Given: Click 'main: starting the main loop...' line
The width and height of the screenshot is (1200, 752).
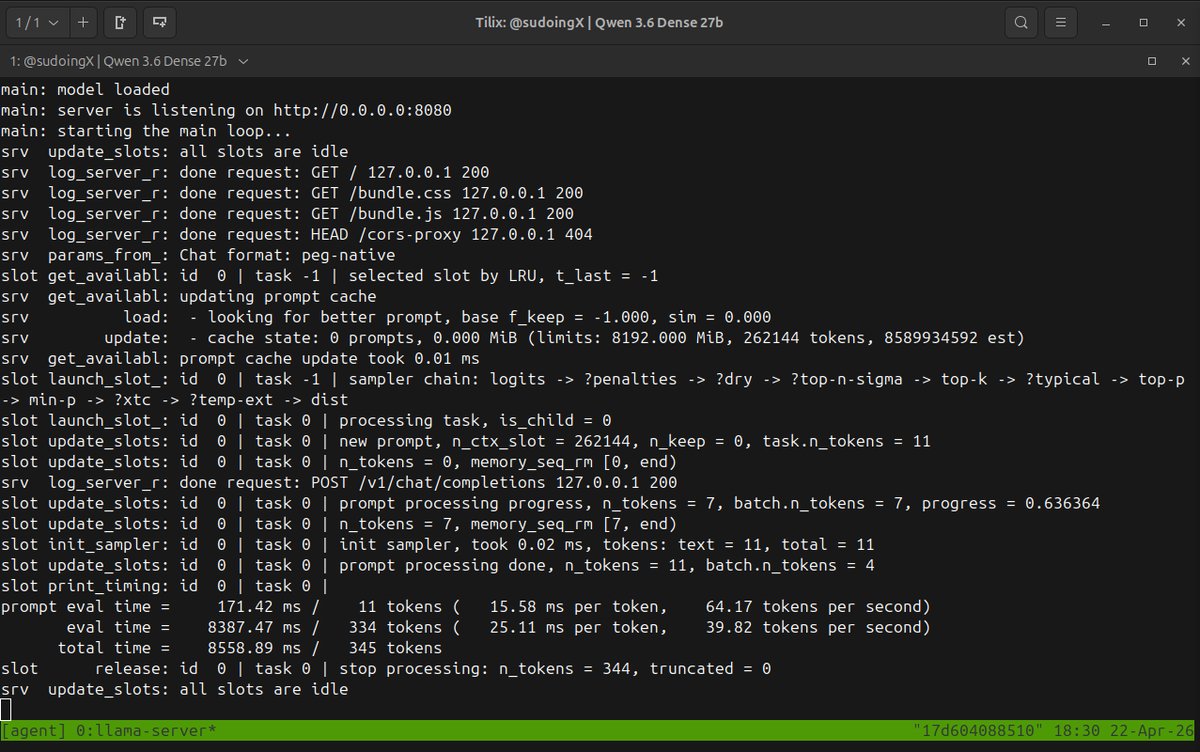Looking at the screenshot, I should tap(146, 131).
